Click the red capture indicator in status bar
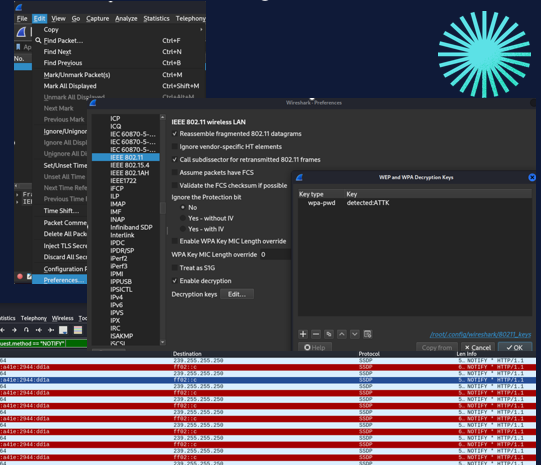541x465 pixels. (x=20, y=276)
